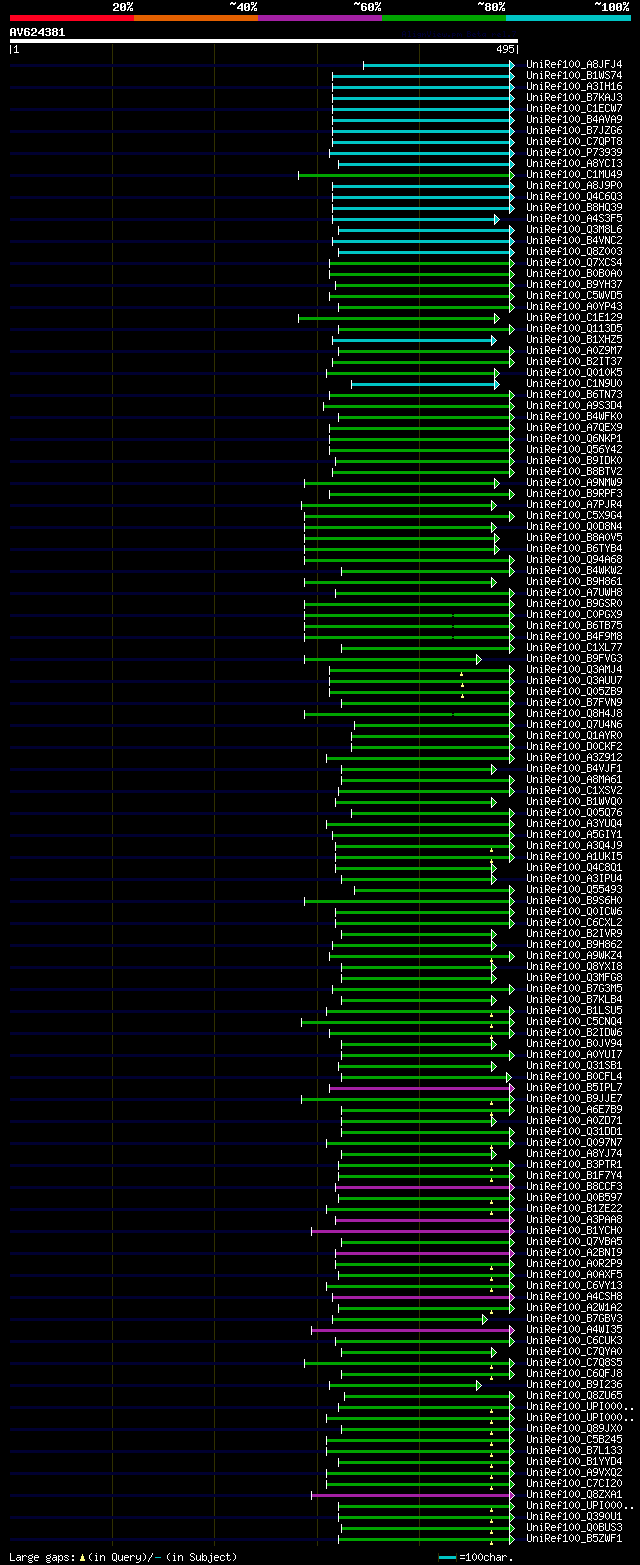Open hit UniRef100_A3IH16
Image resolution: width=640 pixels, height=1565 pixels.
pyautogui.click(x=574, y=86)
